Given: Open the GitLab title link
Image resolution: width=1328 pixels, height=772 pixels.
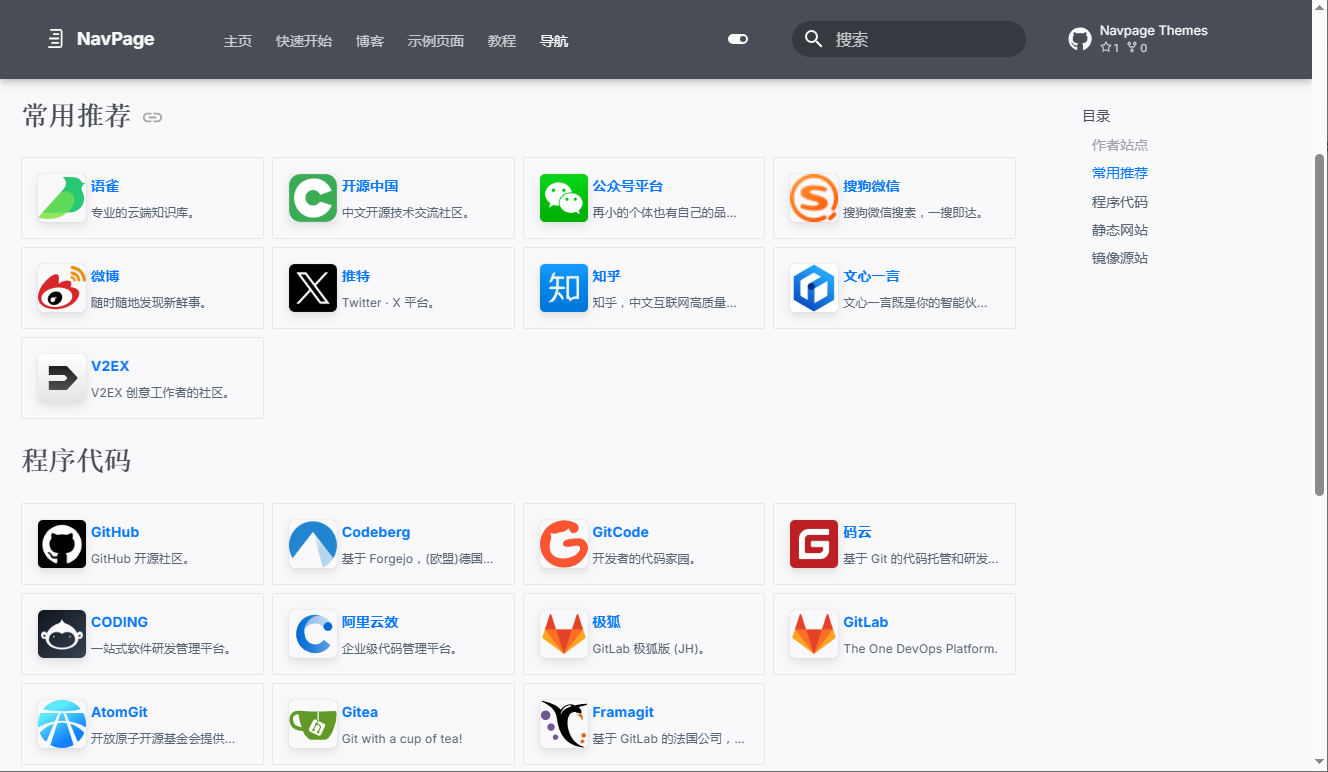Looking at the screenshot, I should (866, 622).
